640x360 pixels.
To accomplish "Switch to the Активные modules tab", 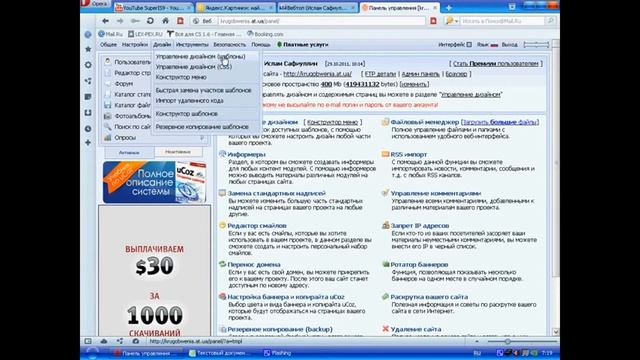I will click(129, 152).
